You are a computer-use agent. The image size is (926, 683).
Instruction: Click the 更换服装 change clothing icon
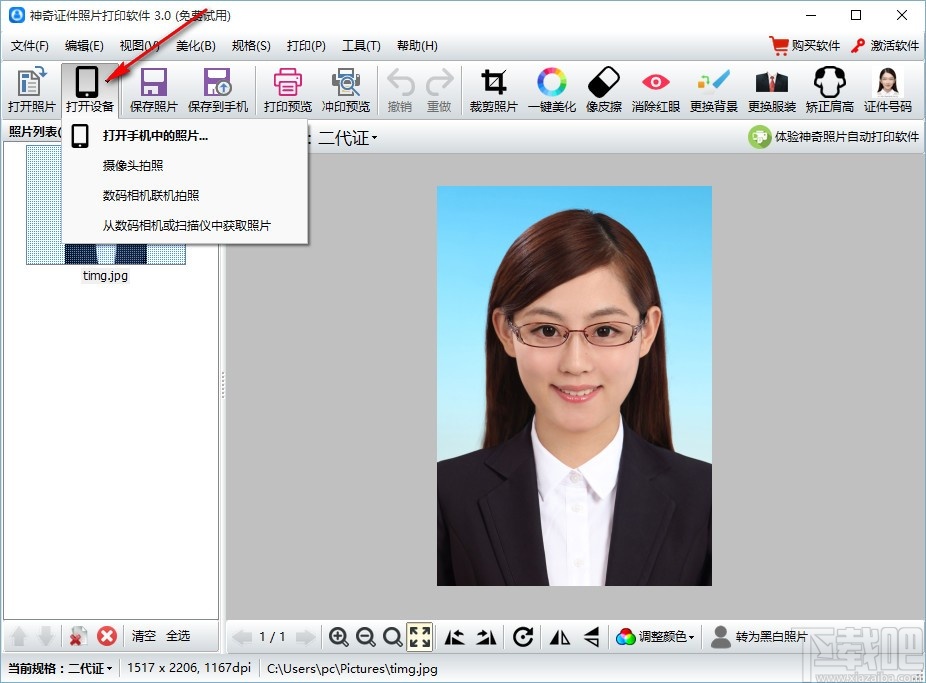(x=771, y=83)
